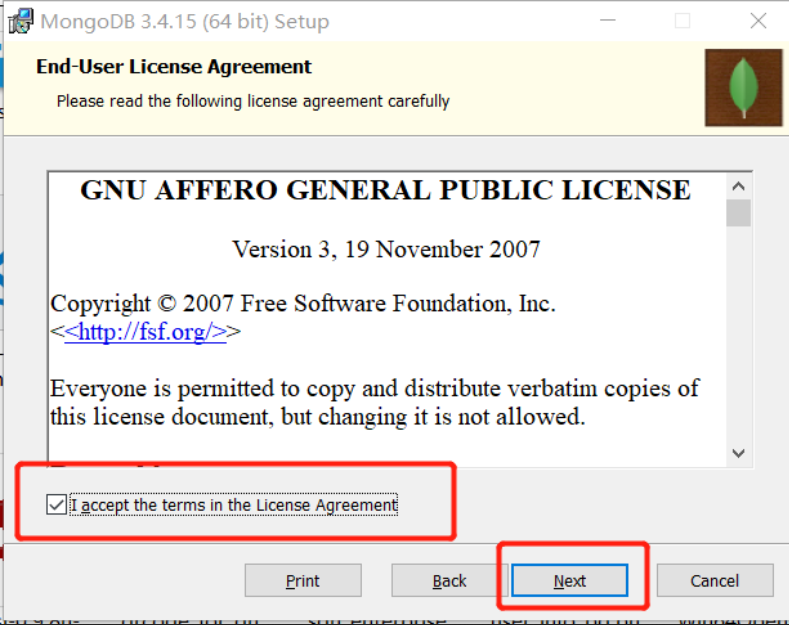Click the 'GNU AFFERO GENERAL PUBLIC LICENSE' heading
Screen dimensions: 789x625
pos(385,190)
